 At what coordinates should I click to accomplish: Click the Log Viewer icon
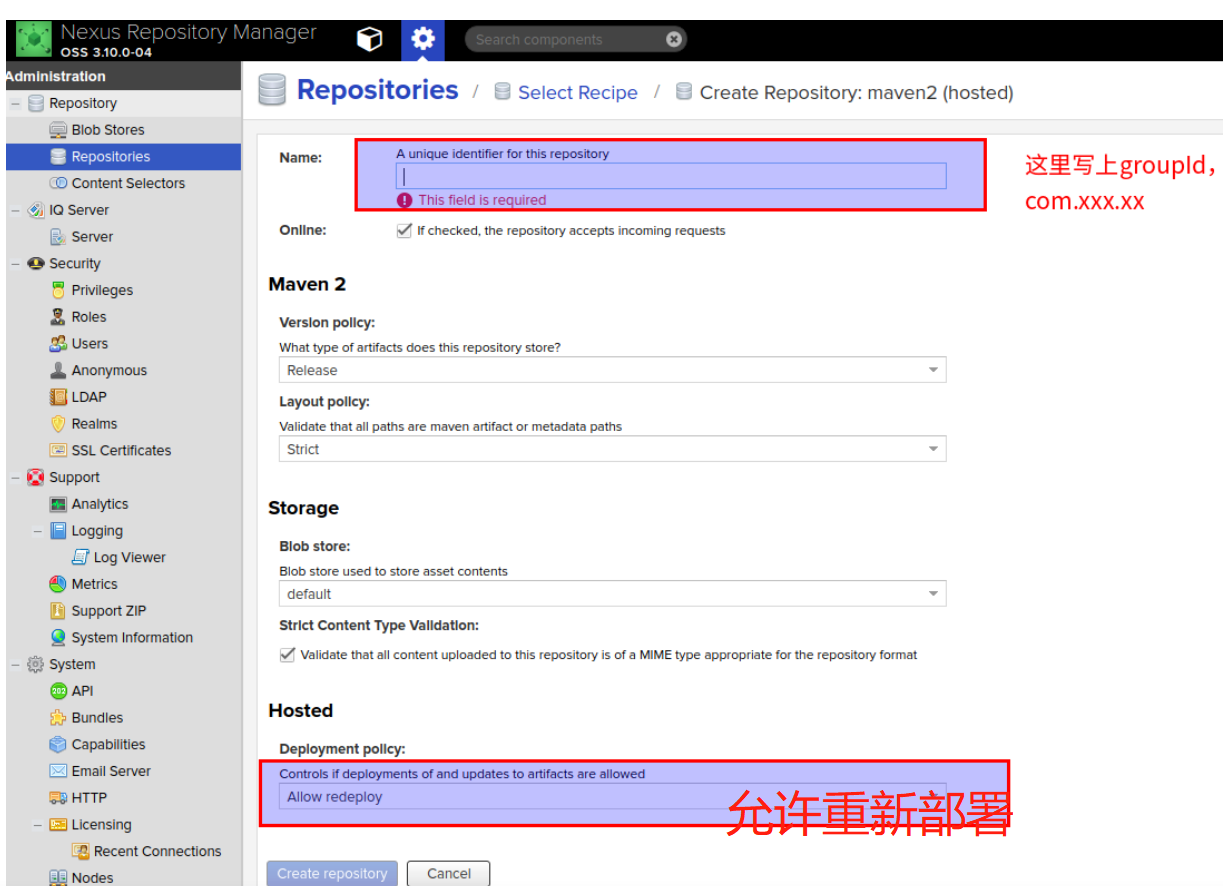point(80,557)
